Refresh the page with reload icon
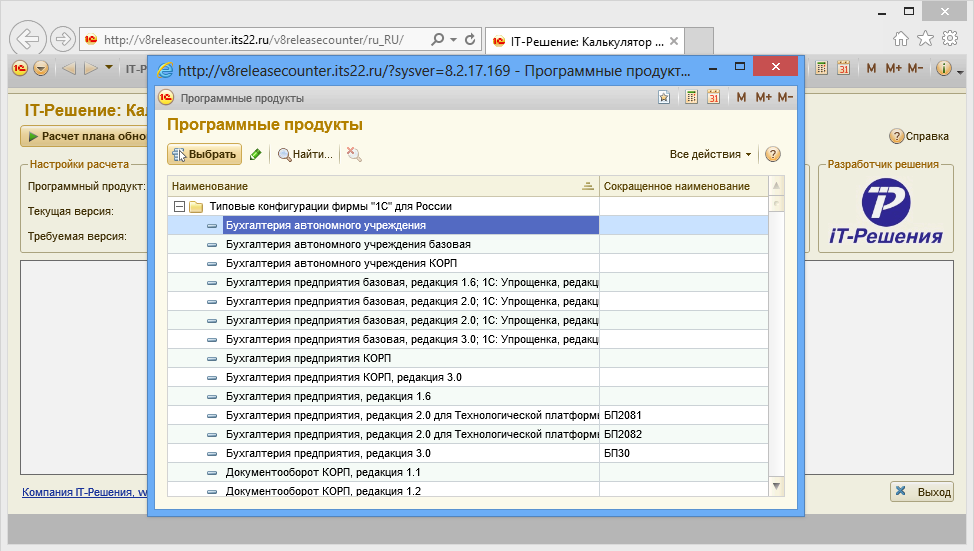 [470, 39]
